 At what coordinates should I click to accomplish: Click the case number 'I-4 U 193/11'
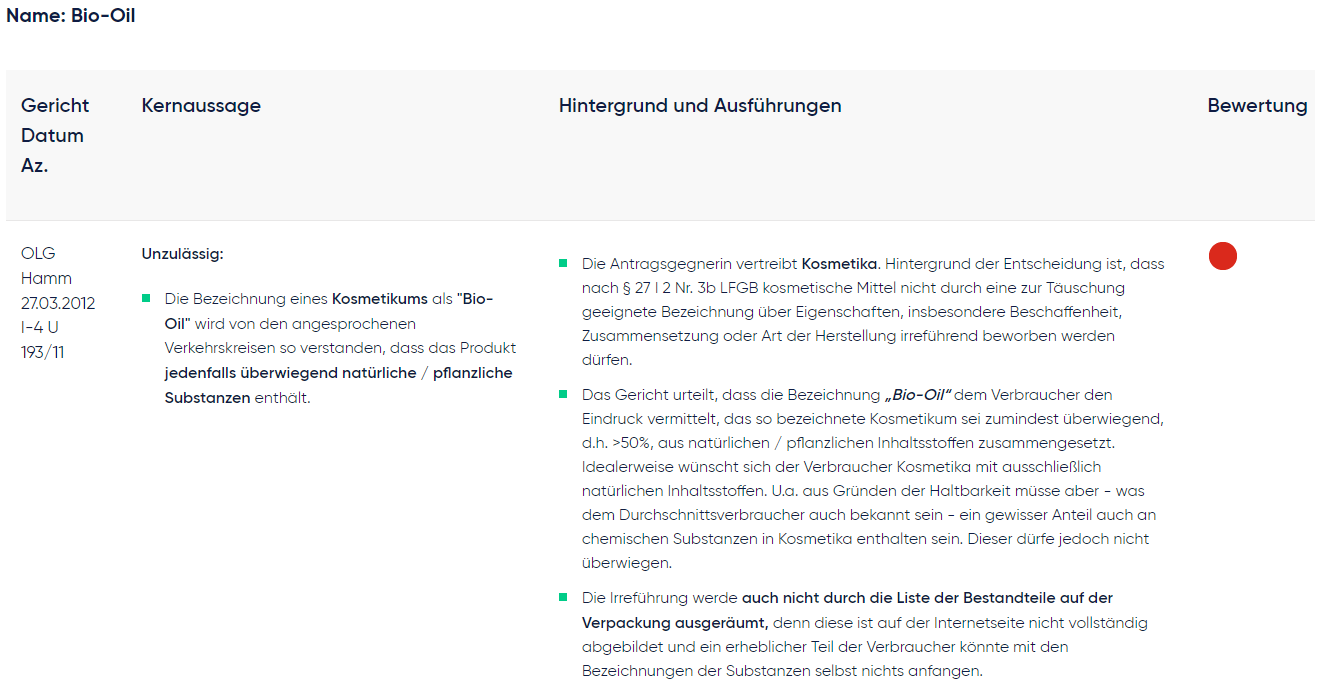[x=42, y=340]
